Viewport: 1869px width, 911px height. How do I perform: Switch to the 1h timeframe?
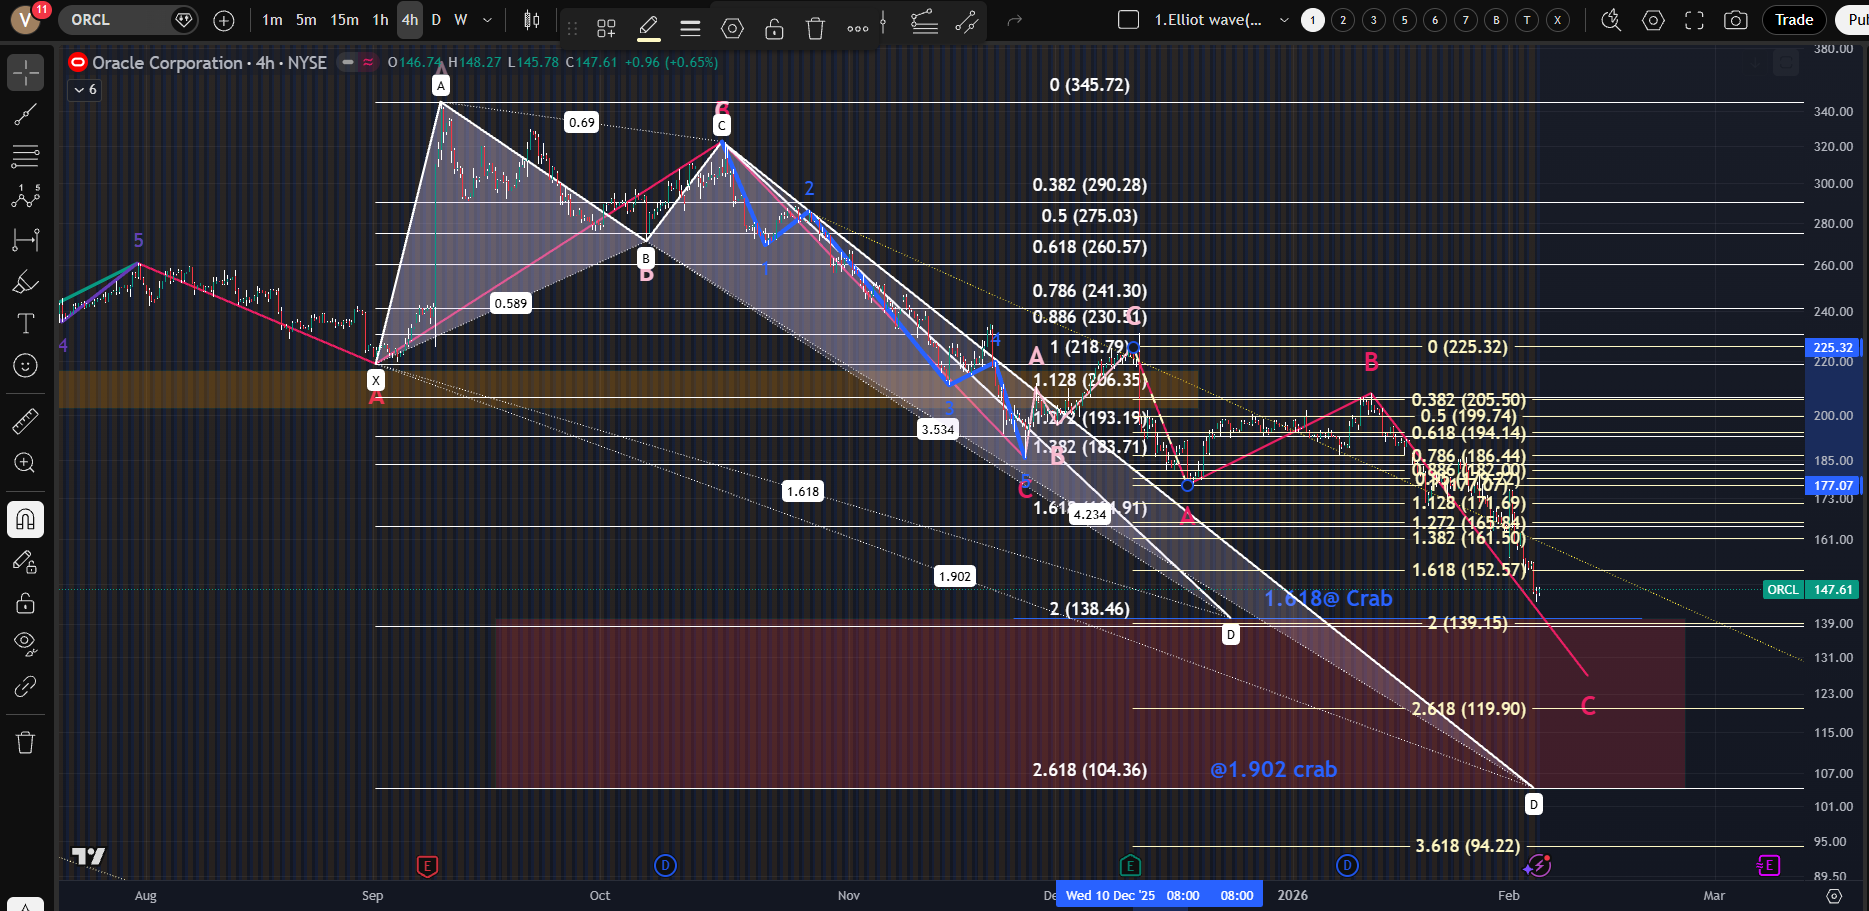coord(380,20)
